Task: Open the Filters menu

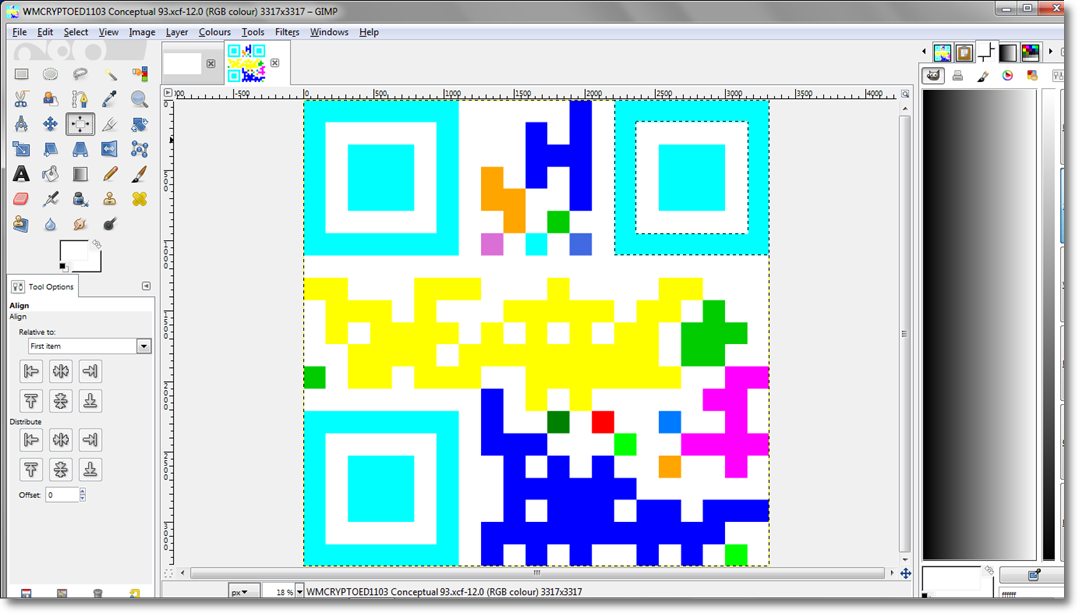Action: tap(287, 32)
